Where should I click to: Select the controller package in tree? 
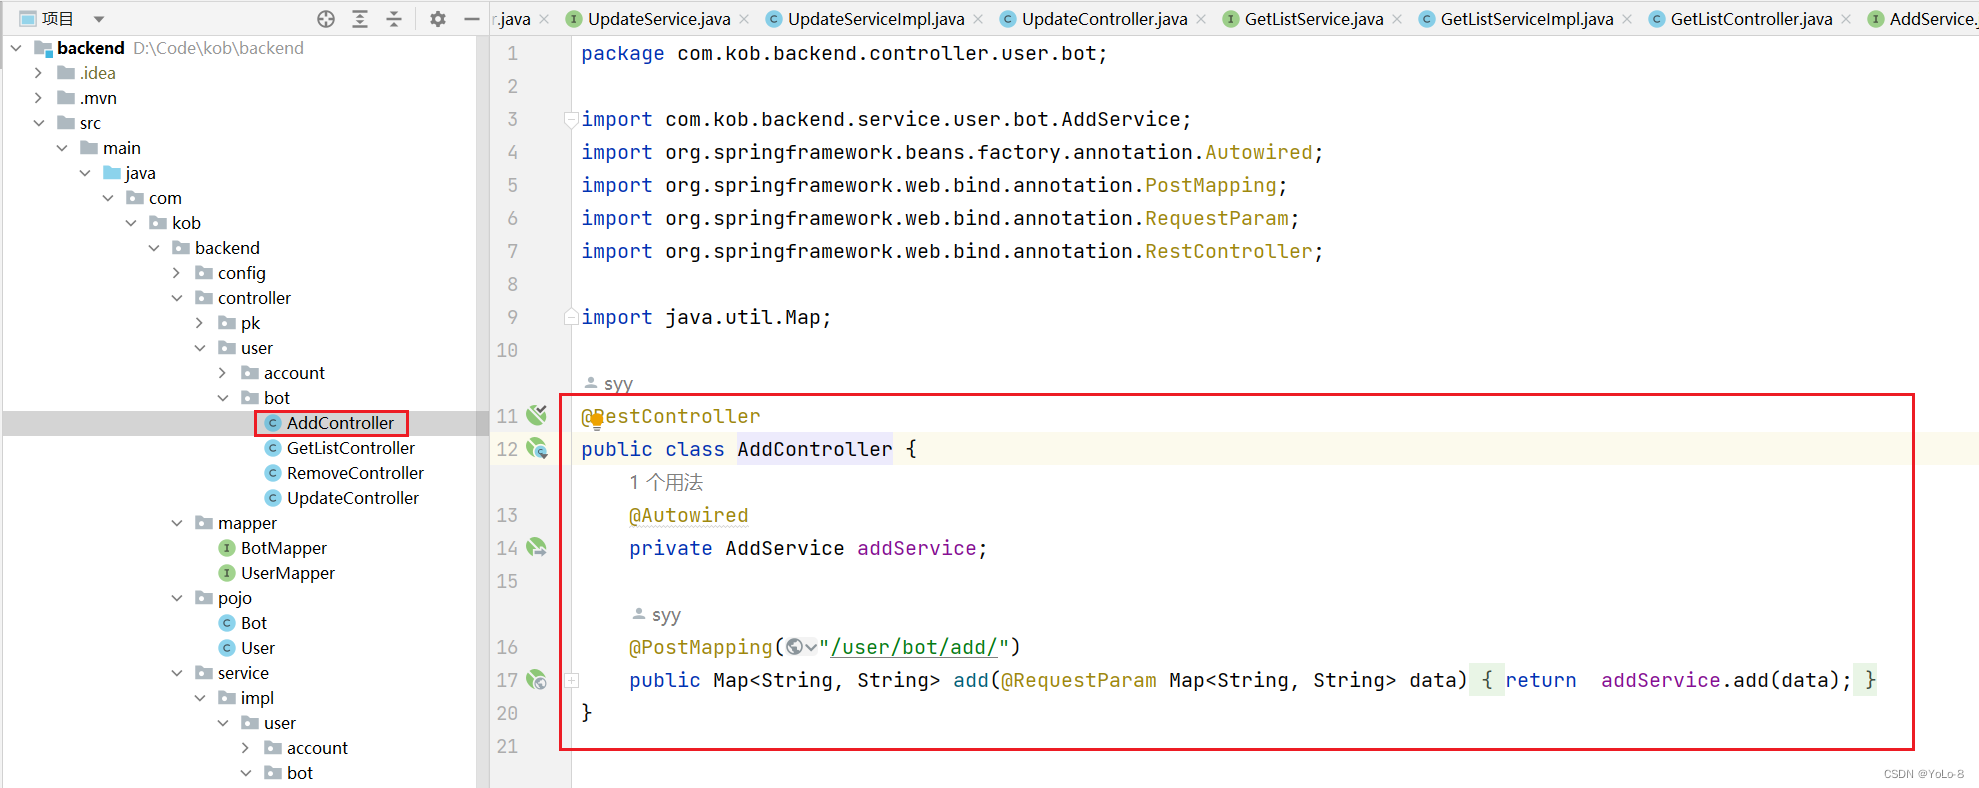pyautogui.click(x=254, y=298)
